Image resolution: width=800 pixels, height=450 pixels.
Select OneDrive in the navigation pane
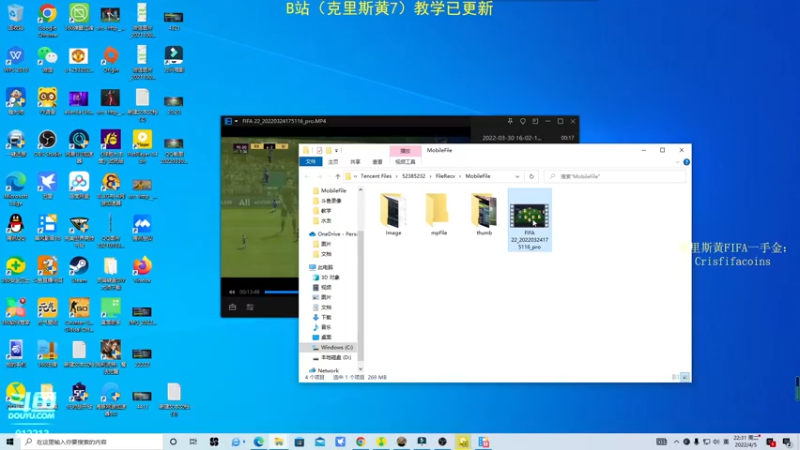click(333, 234)
